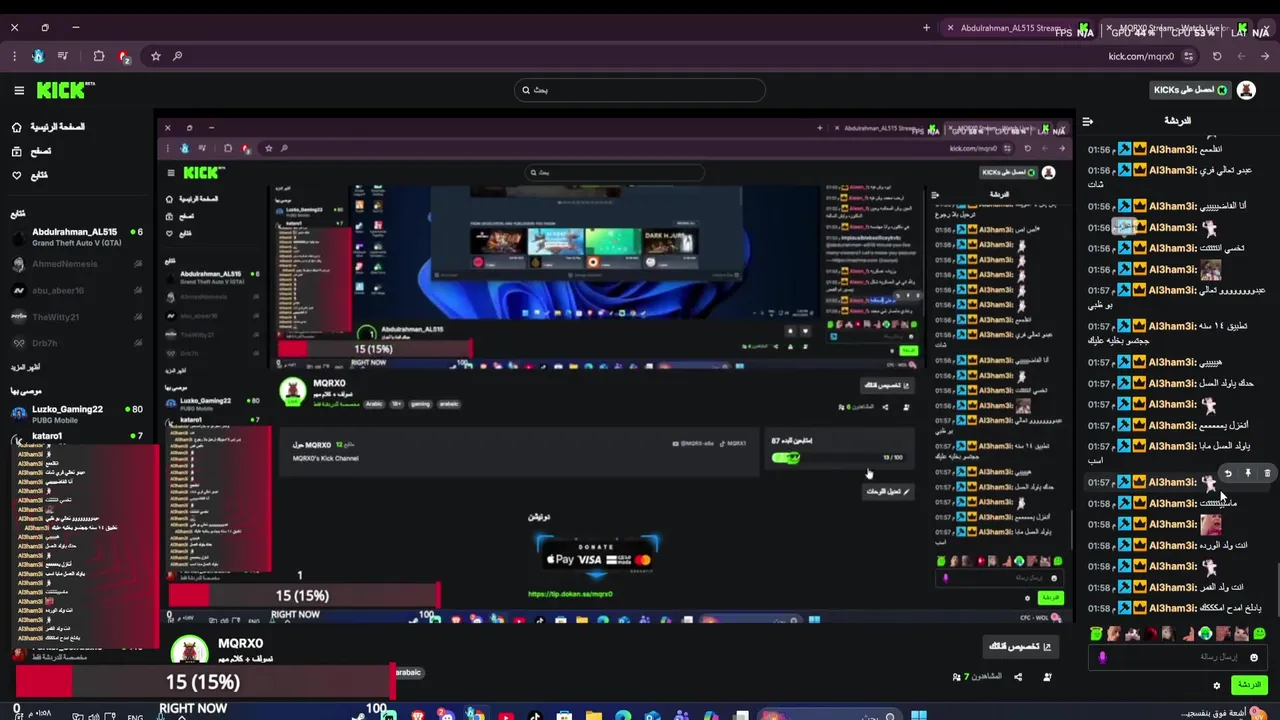Reply to the hovered chat message

pyautogui.click(x=1228, y=474)
